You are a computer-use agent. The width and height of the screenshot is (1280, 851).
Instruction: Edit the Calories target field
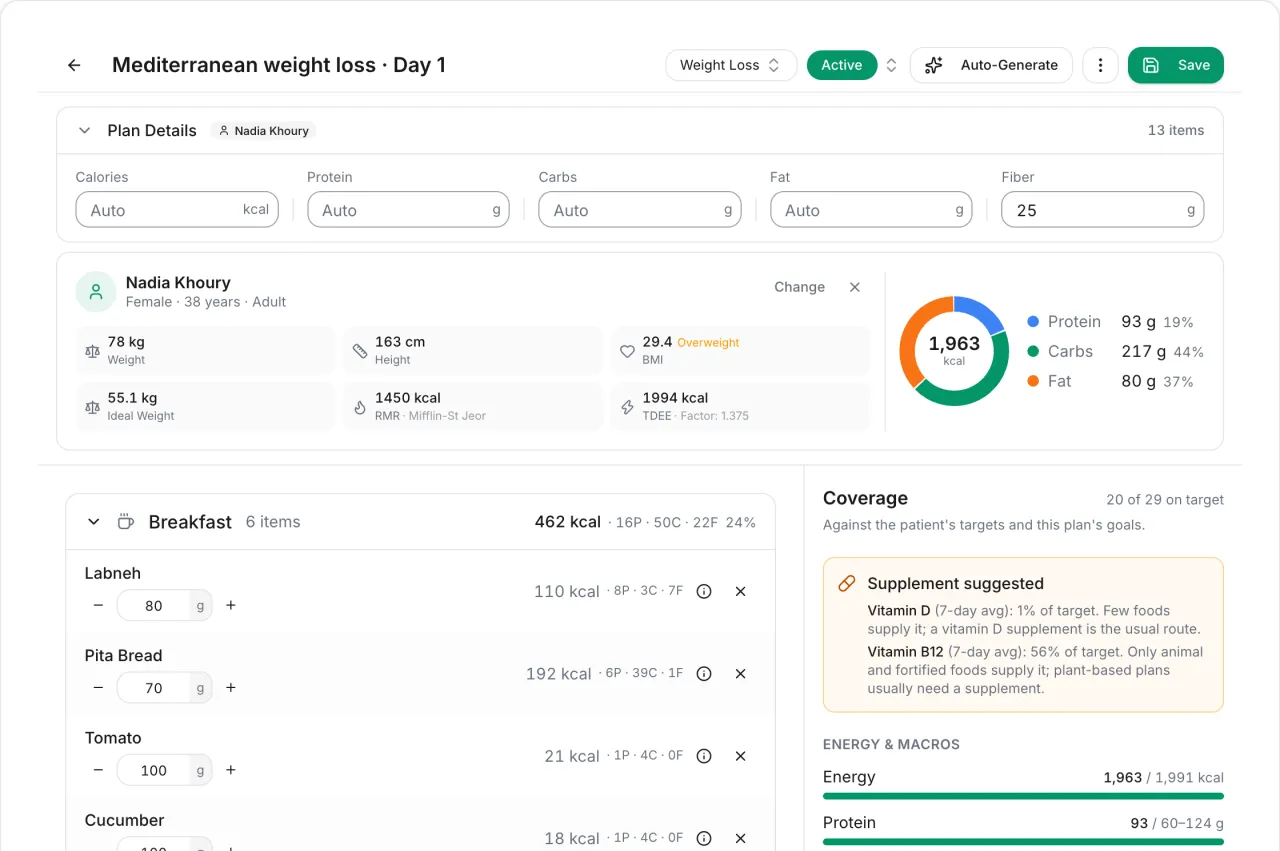[x=177, y=210]
